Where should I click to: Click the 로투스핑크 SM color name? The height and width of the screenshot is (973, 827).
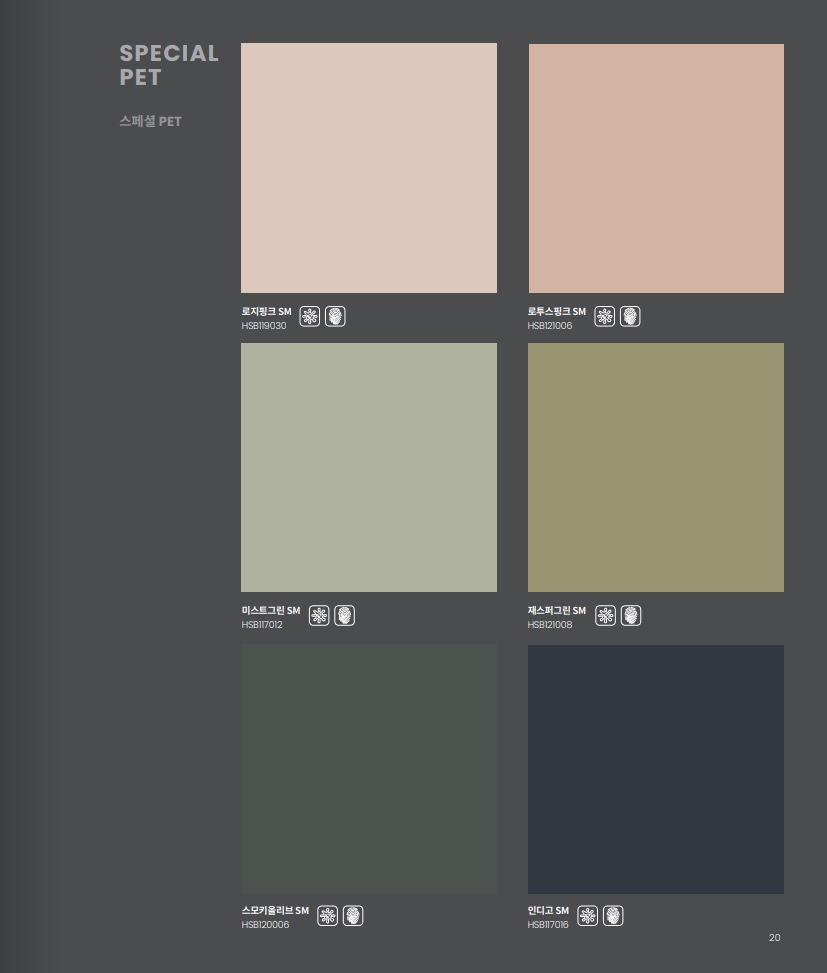[x=557, y=312]
